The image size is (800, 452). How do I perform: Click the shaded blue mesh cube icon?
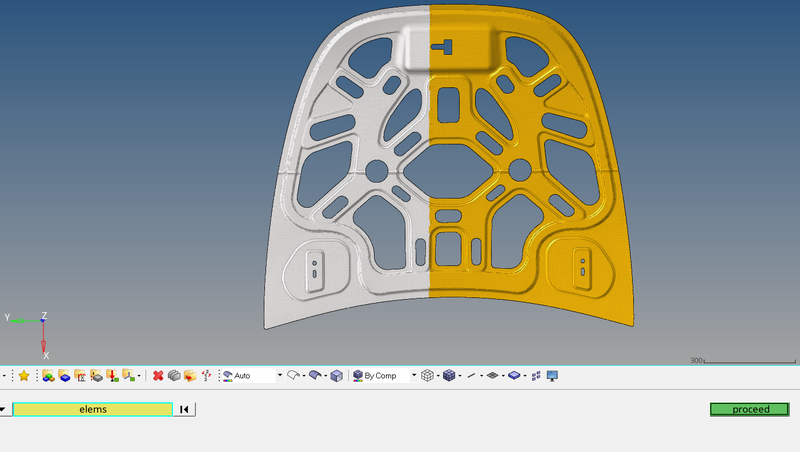[x=449, y=376]
